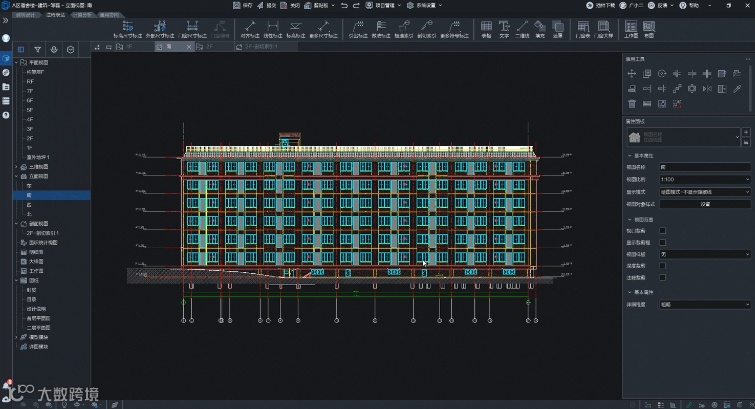Image resolution: width=755 pixels, height=409 pixels.
Task: Toggle the last checkbox in view range section
Action: coord(662,277)
